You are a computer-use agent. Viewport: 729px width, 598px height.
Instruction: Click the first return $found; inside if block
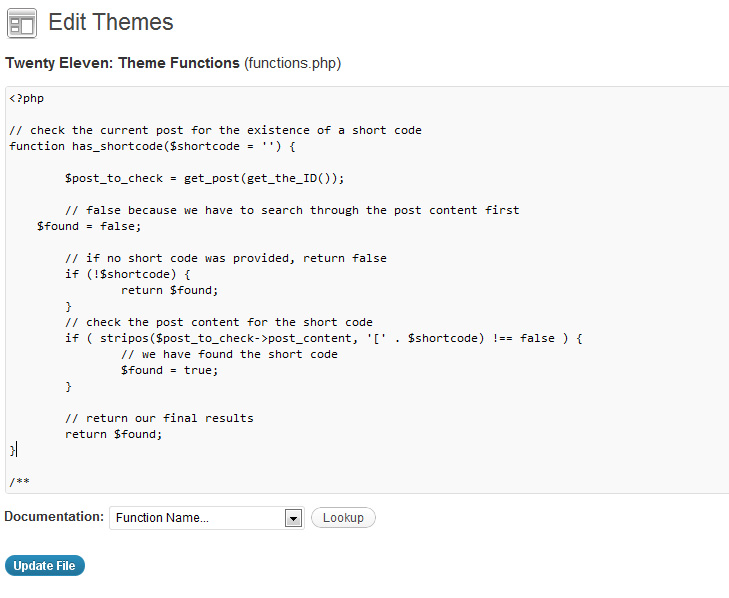pyautogui.click(x=169, y=291)
